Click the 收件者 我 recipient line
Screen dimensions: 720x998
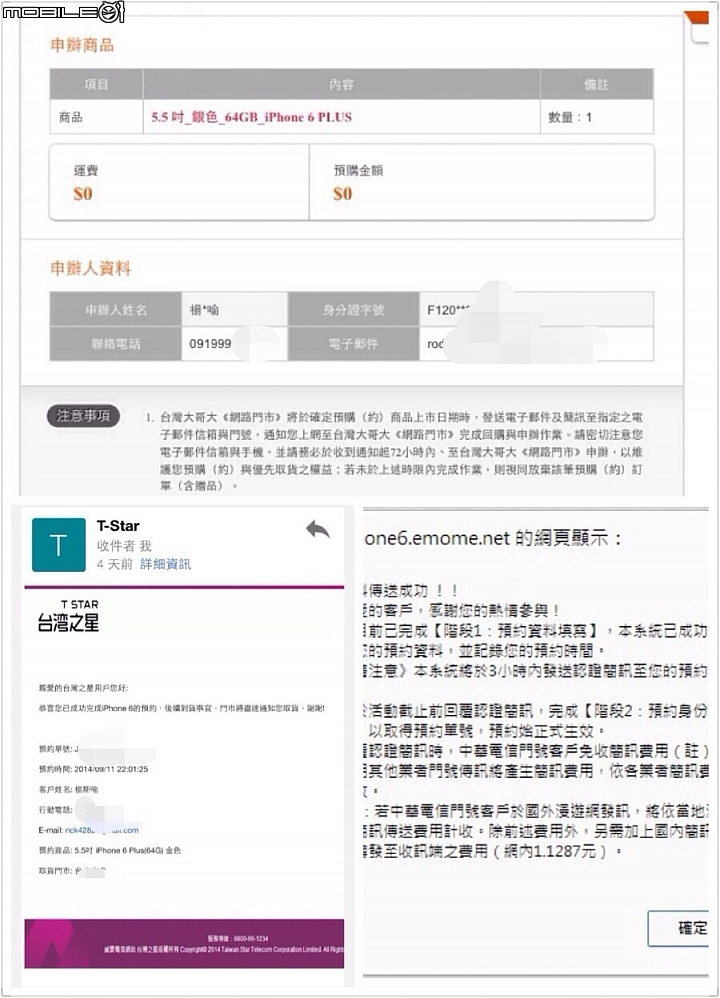(x=124, y=546)
